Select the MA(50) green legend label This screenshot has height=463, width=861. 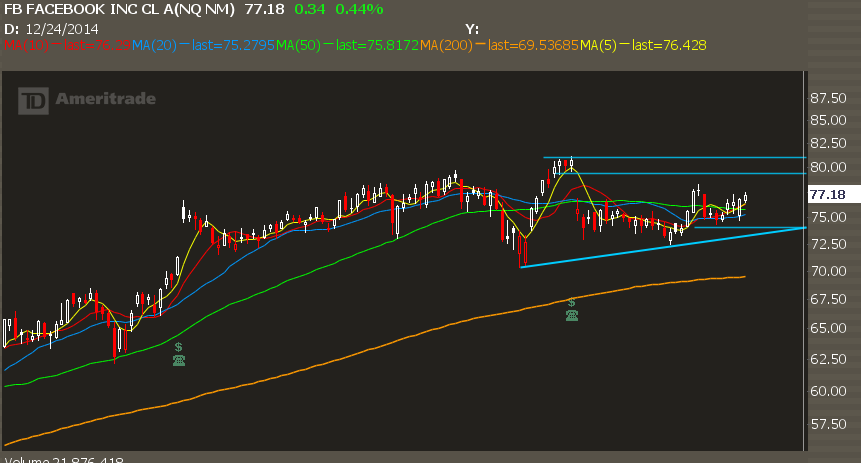(x=293, y=45)
